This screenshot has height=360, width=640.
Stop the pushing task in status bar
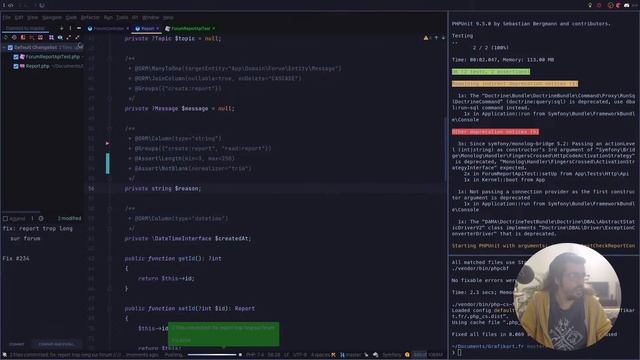(240, 355)
